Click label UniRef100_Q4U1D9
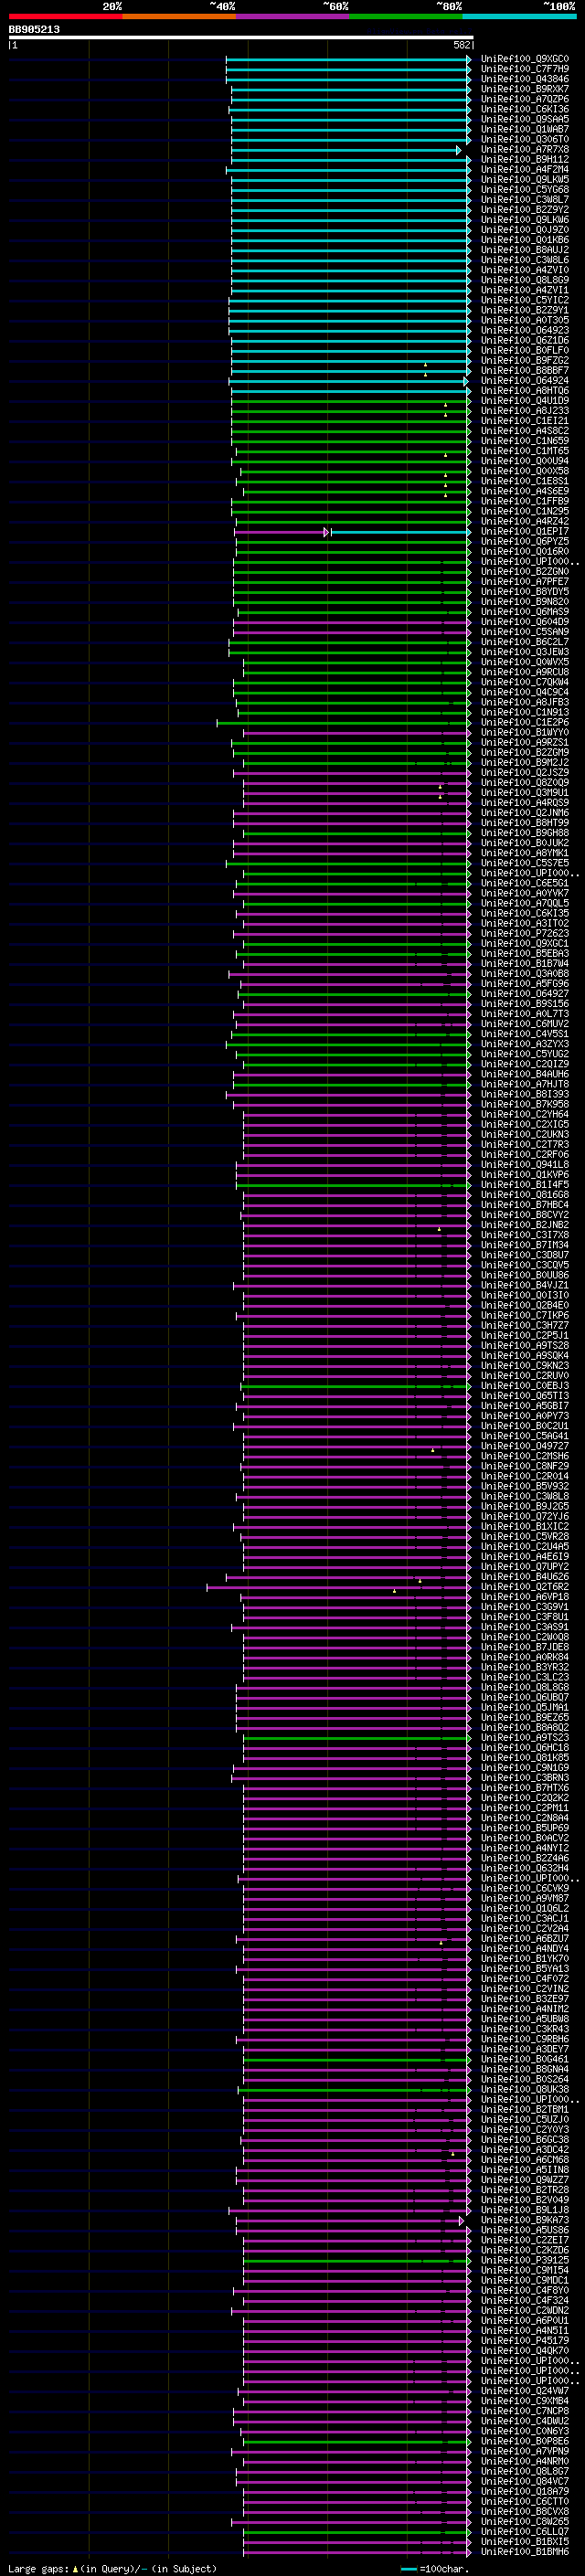 [x=525, y=401]
